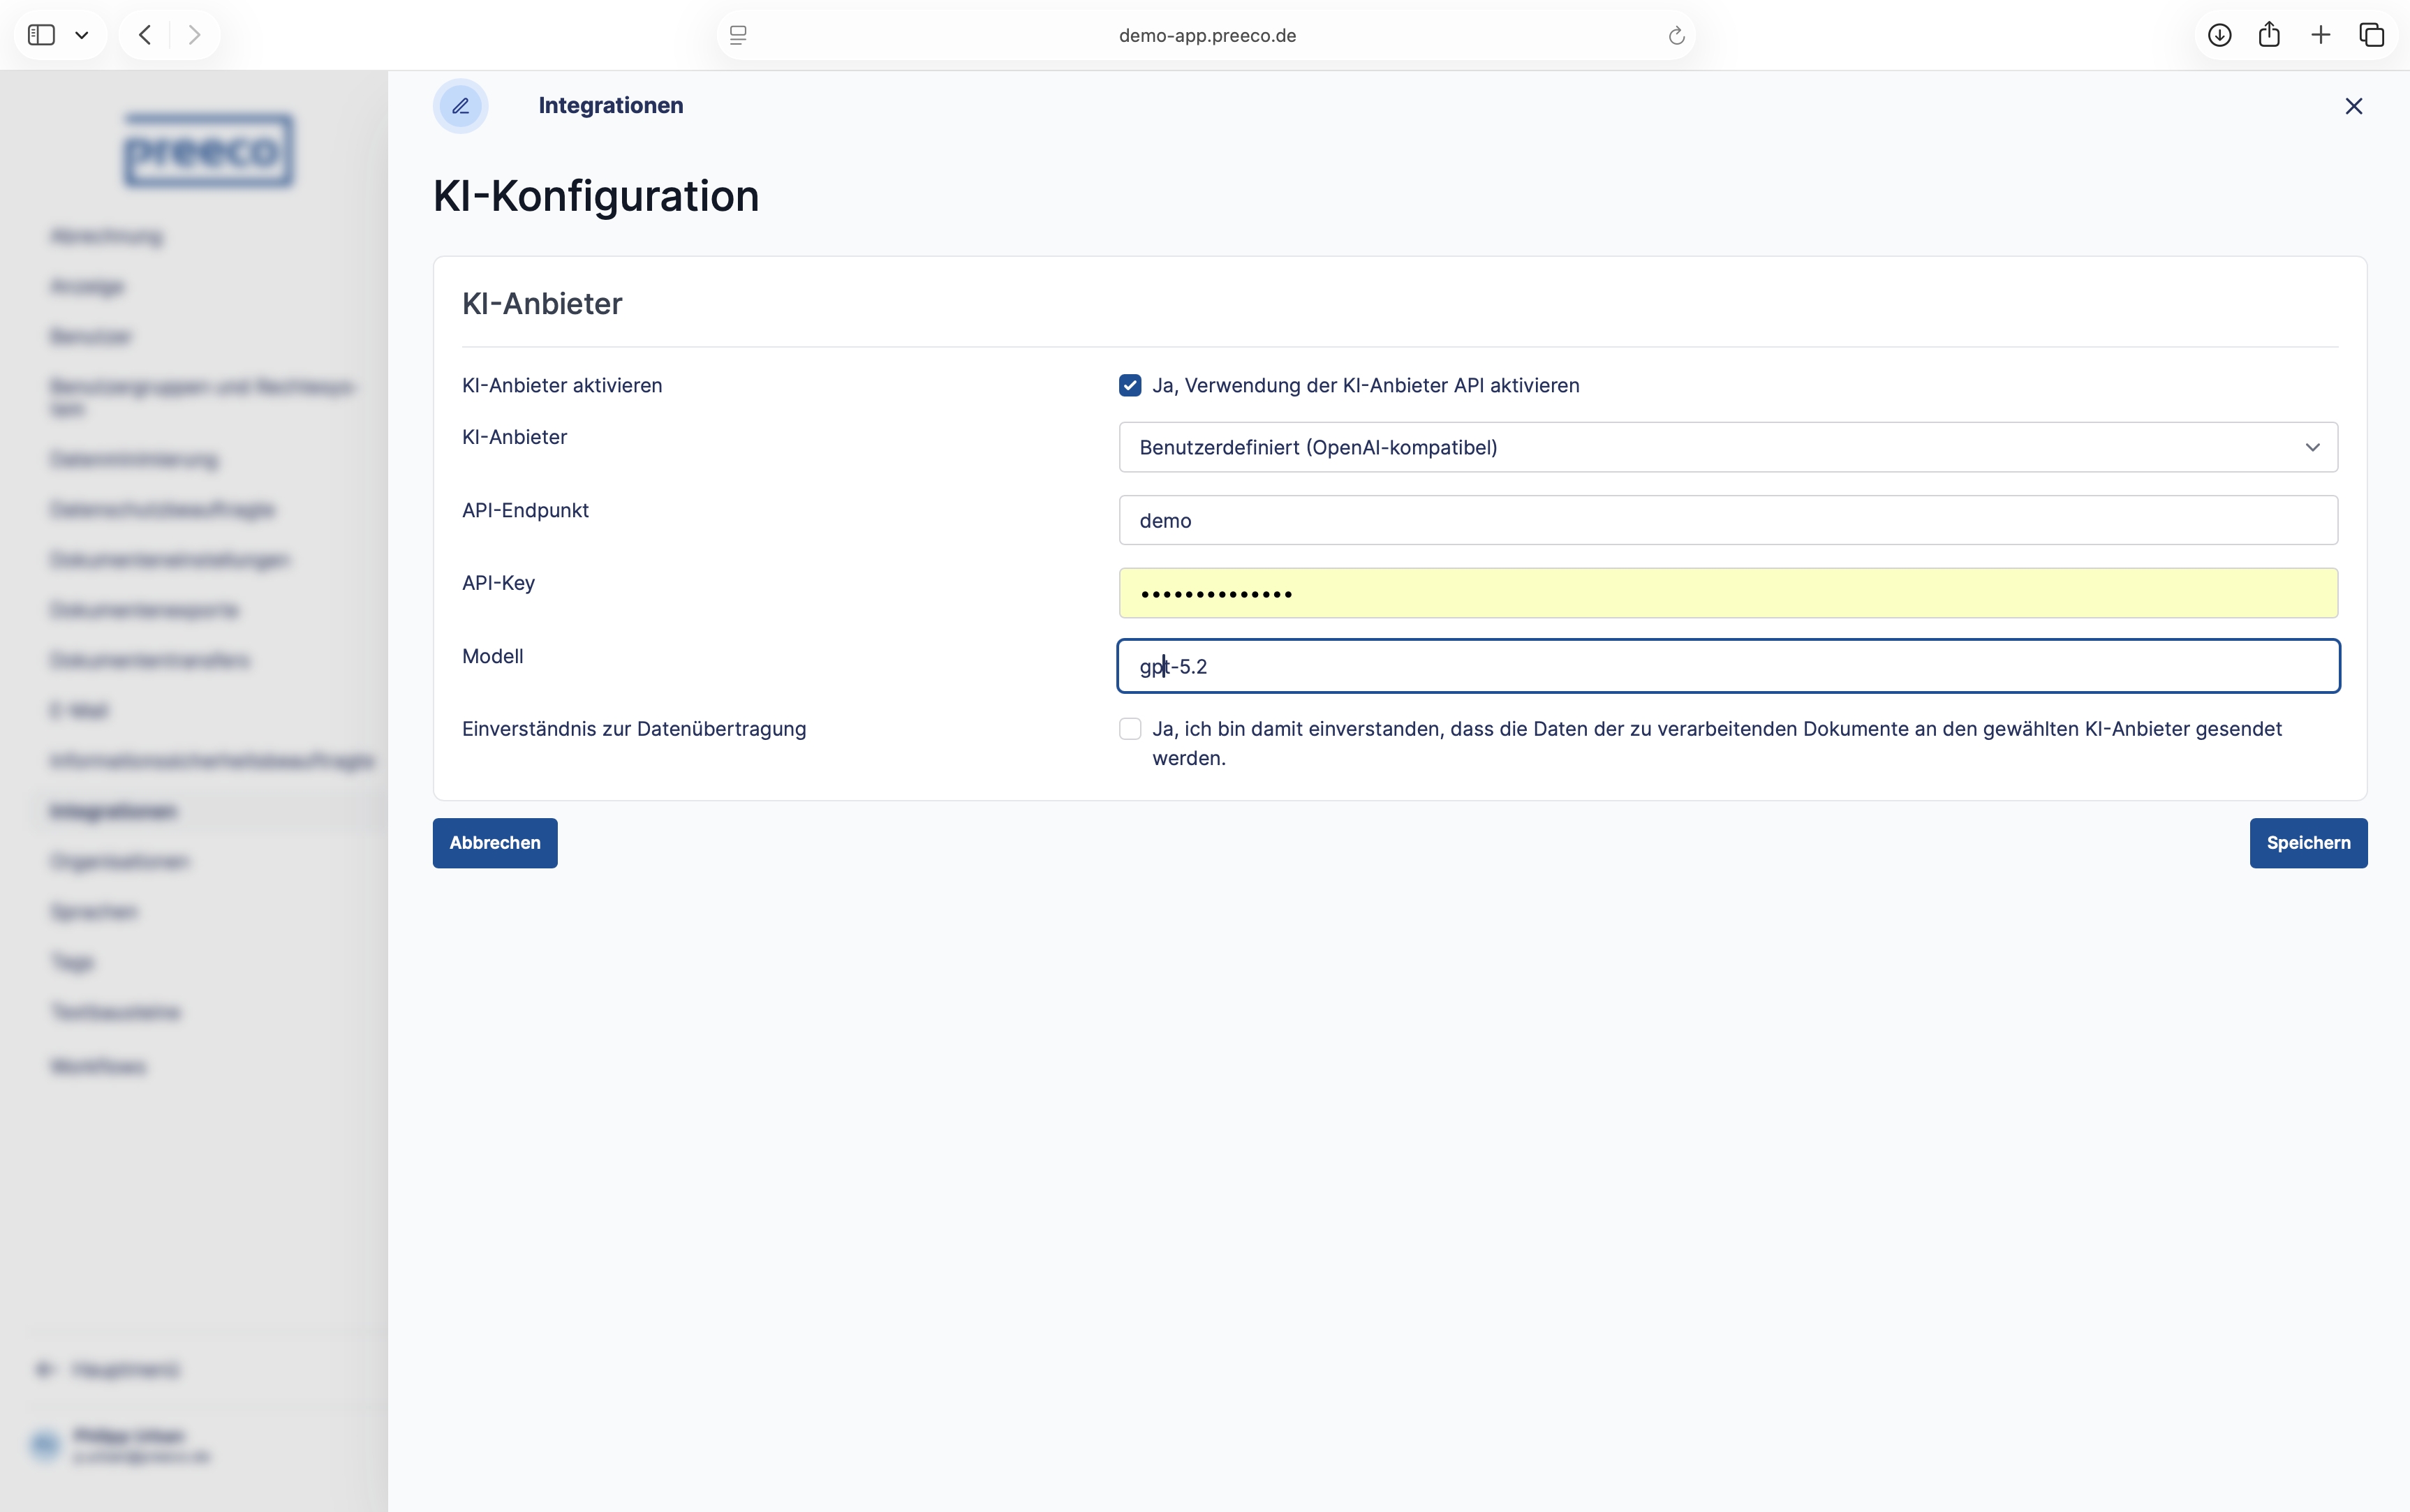Image resolution: width=2410 pixels, height=1512 pixels.
Task: Click the pencil edit icon beside Integrationen
Action: 460,106
